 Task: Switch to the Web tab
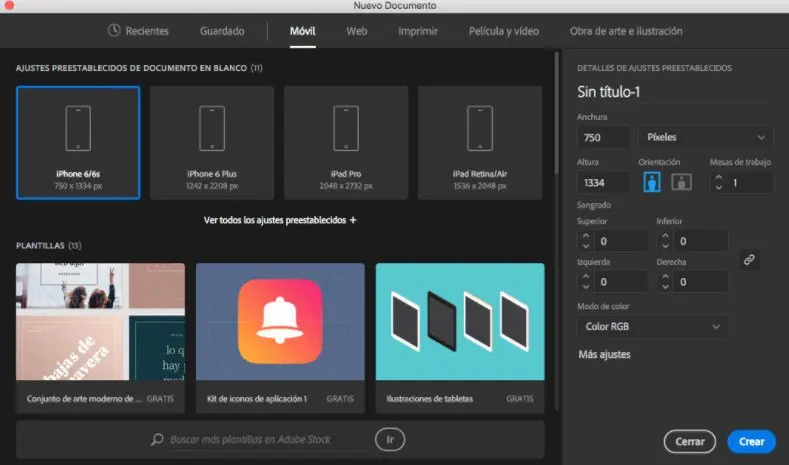(x=357, y=31)
